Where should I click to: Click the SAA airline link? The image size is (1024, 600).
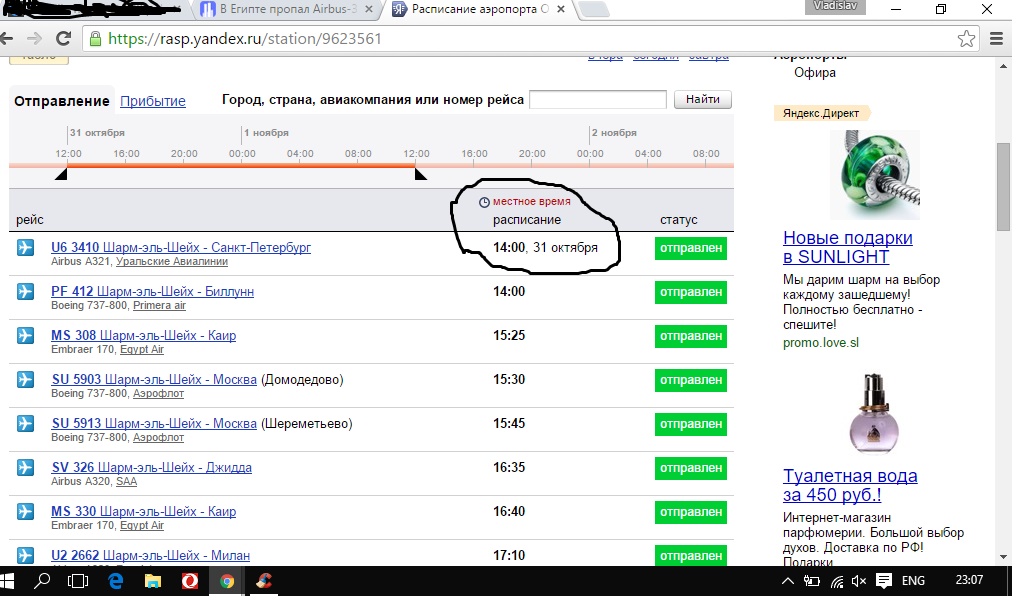(126, 481)
